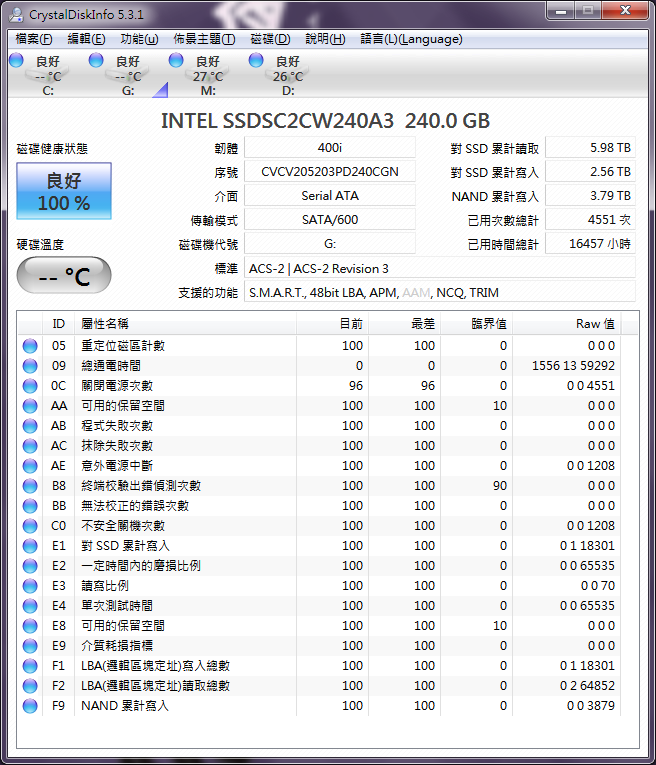Click the 良好 100 % health status button
Viewport: 656px width, 765px height.
[x=64, y=191]
